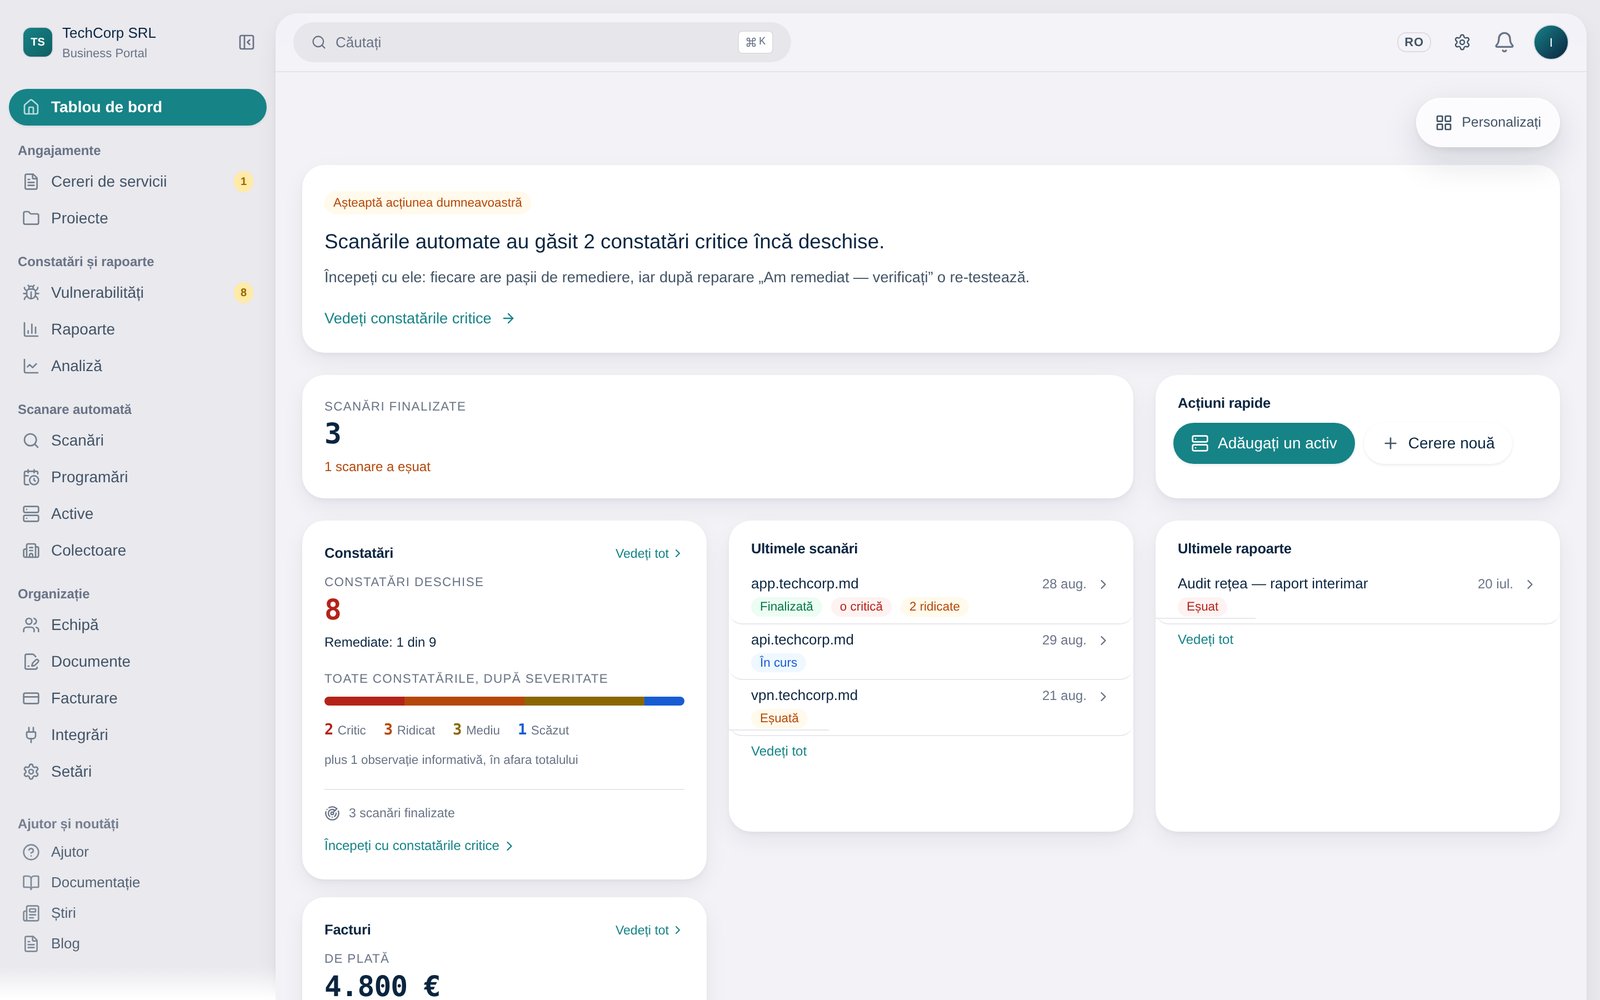Open settings via the top-bar gear icon
This screenshot has height=1000, width=1600.
coord(1462,42)
